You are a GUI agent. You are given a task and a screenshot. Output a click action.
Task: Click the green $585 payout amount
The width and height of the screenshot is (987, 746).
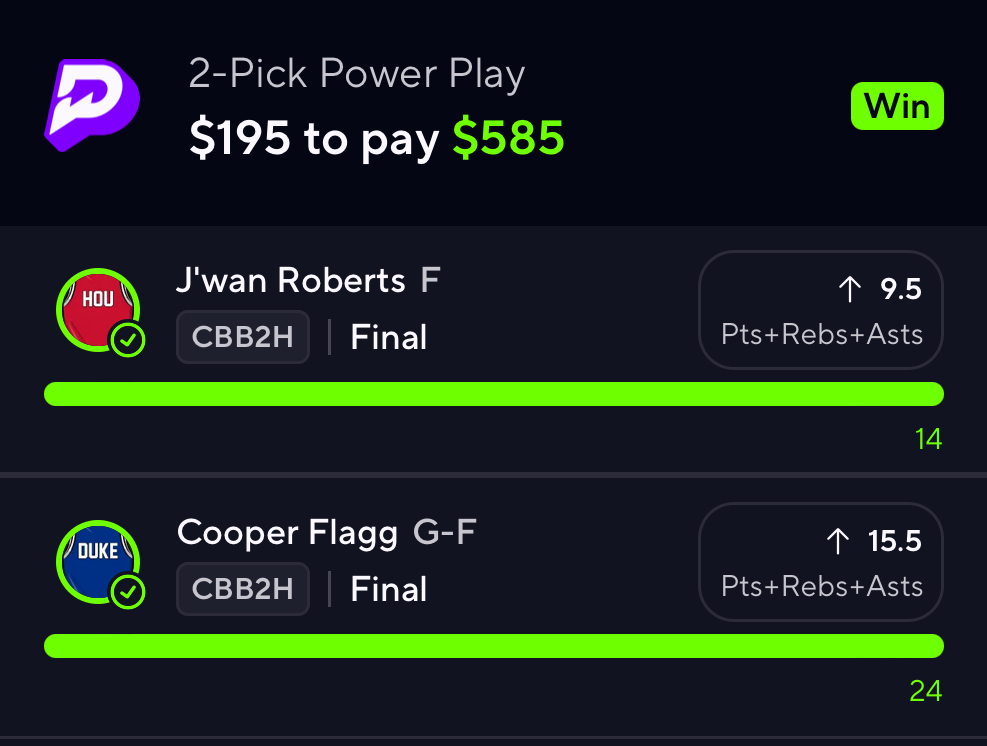[508, 139]
